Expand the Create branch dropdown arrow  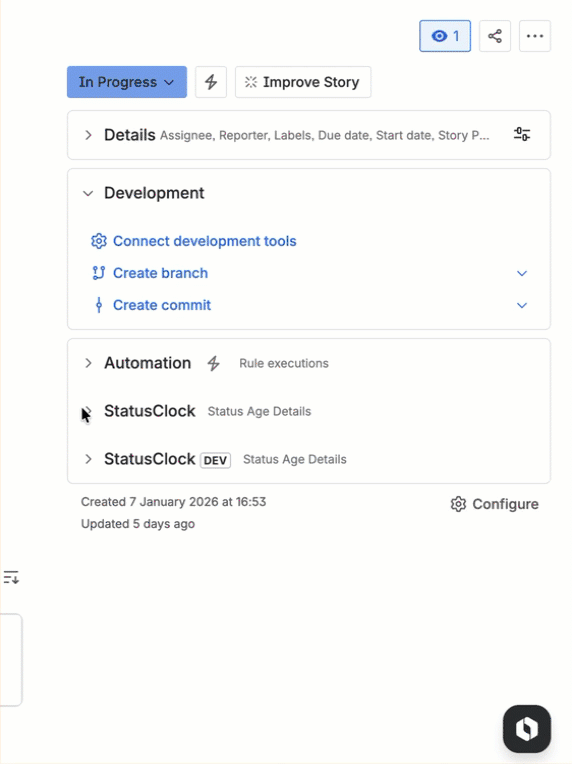coord(522,273)
